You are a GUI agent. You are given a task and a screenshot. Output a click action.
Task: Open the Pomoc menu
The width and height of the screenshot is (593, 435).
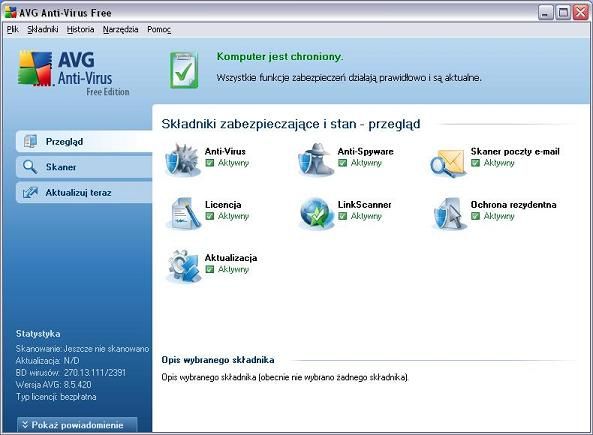[x=159, y=30]
